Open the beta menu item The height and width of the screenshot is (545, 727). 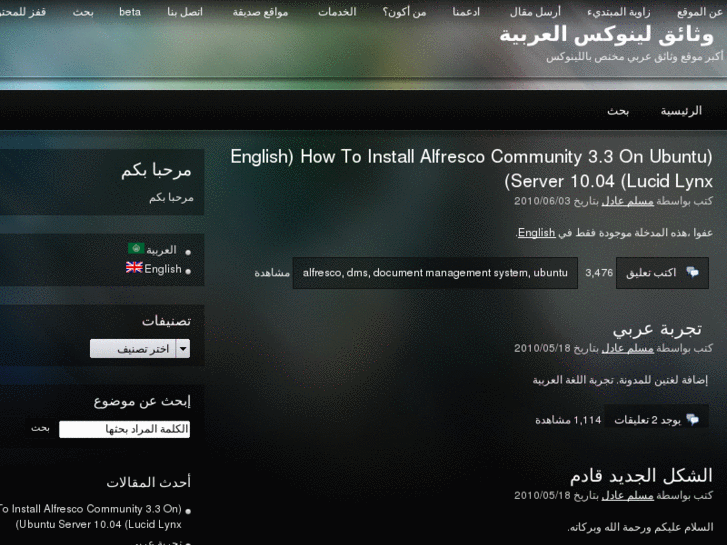(x=130, y=12)
